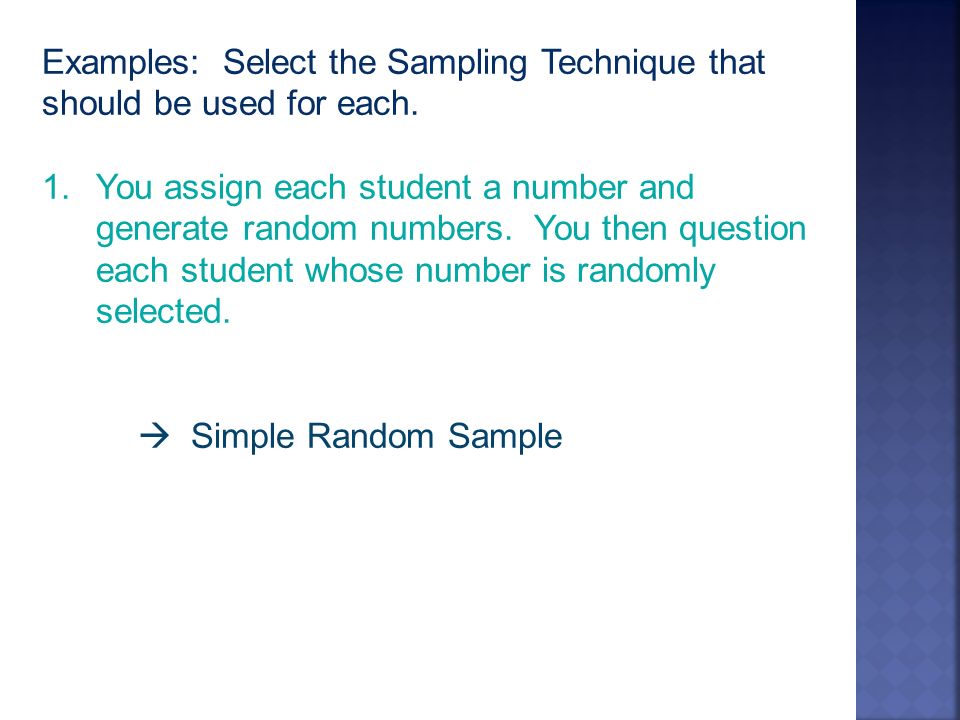The height and width of the screenshot is (720, 960).
Task: Click the phrase 'generate random numbers.'
Action: 304,230
